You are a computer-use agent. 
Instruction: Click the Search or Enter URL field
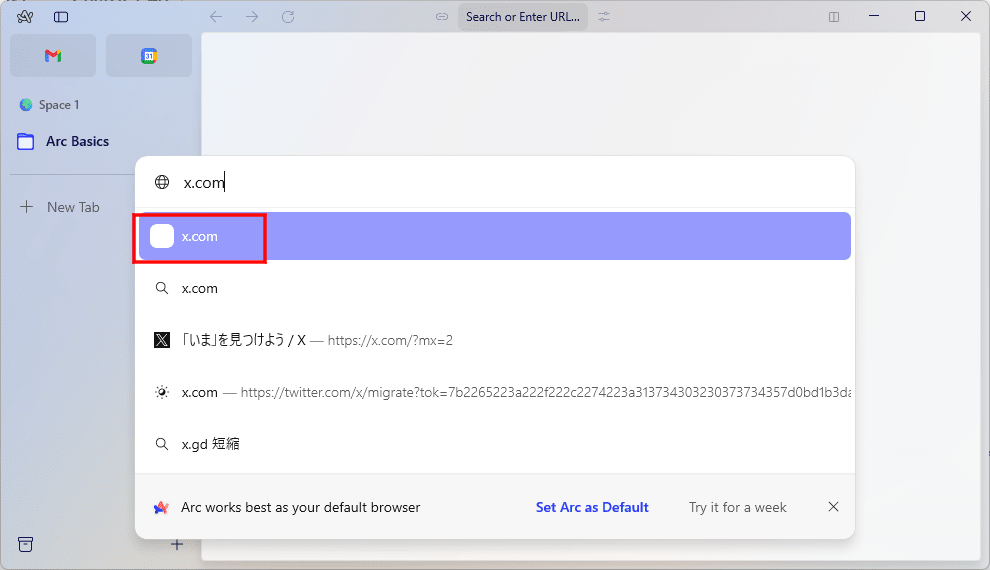point(523,17)
